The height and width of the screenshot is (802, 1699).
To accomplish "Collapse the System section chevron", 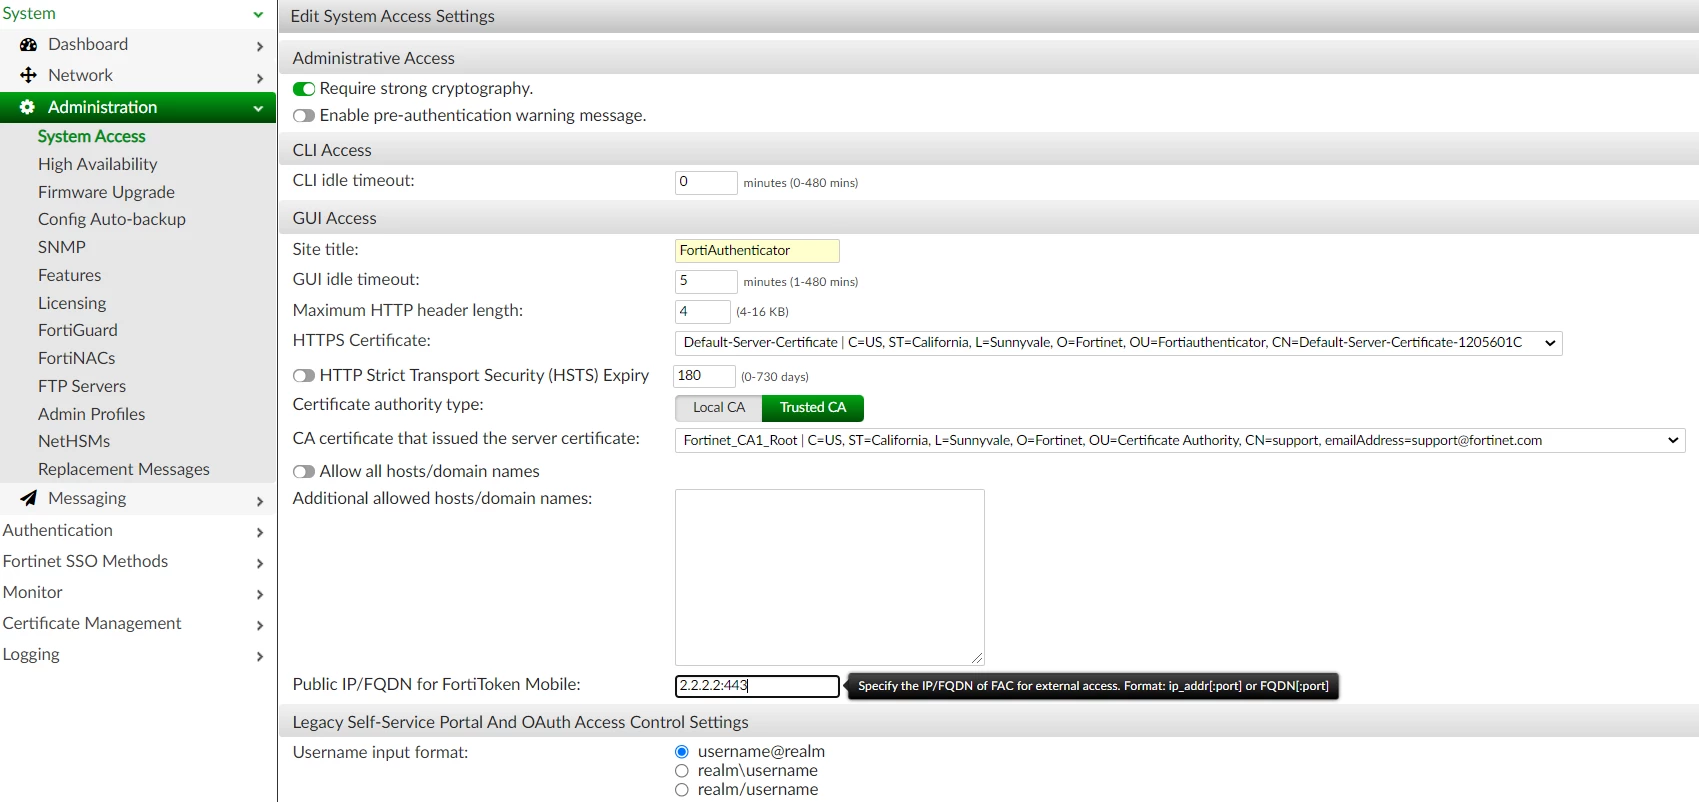I will (x=258, y=15).
